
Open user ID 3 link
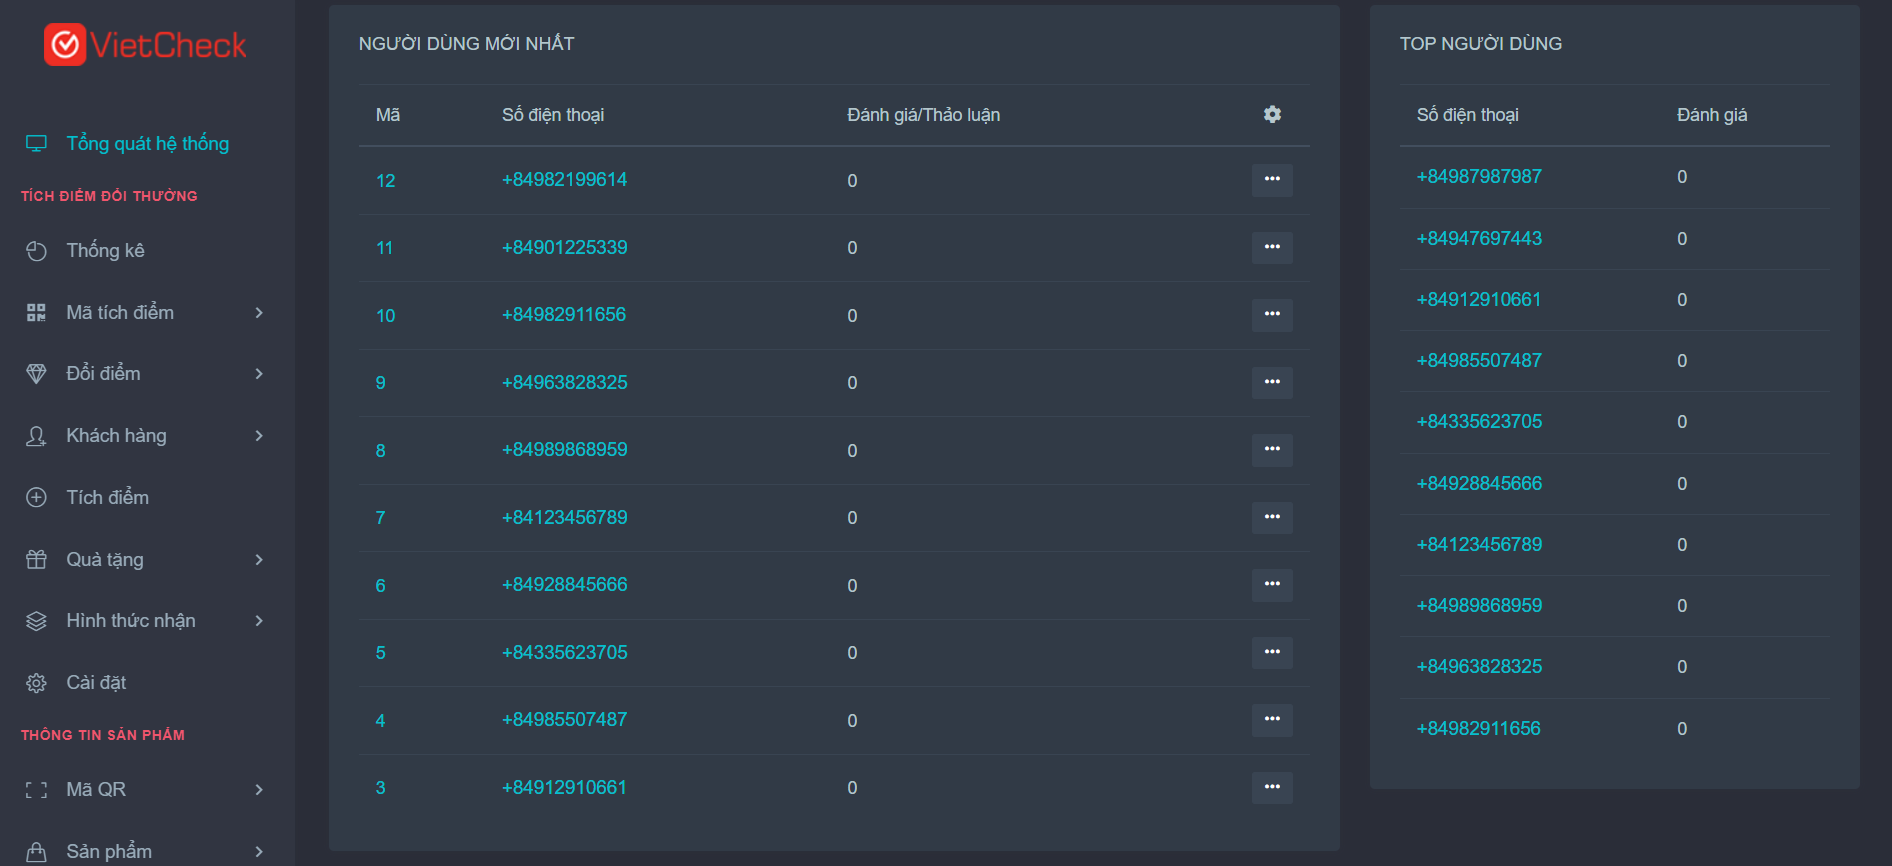coord(380,788)
